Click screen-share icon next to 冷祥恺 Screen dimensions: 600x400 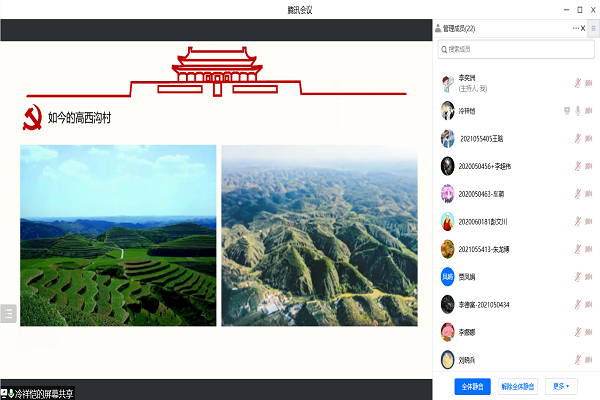coord(566,111)
